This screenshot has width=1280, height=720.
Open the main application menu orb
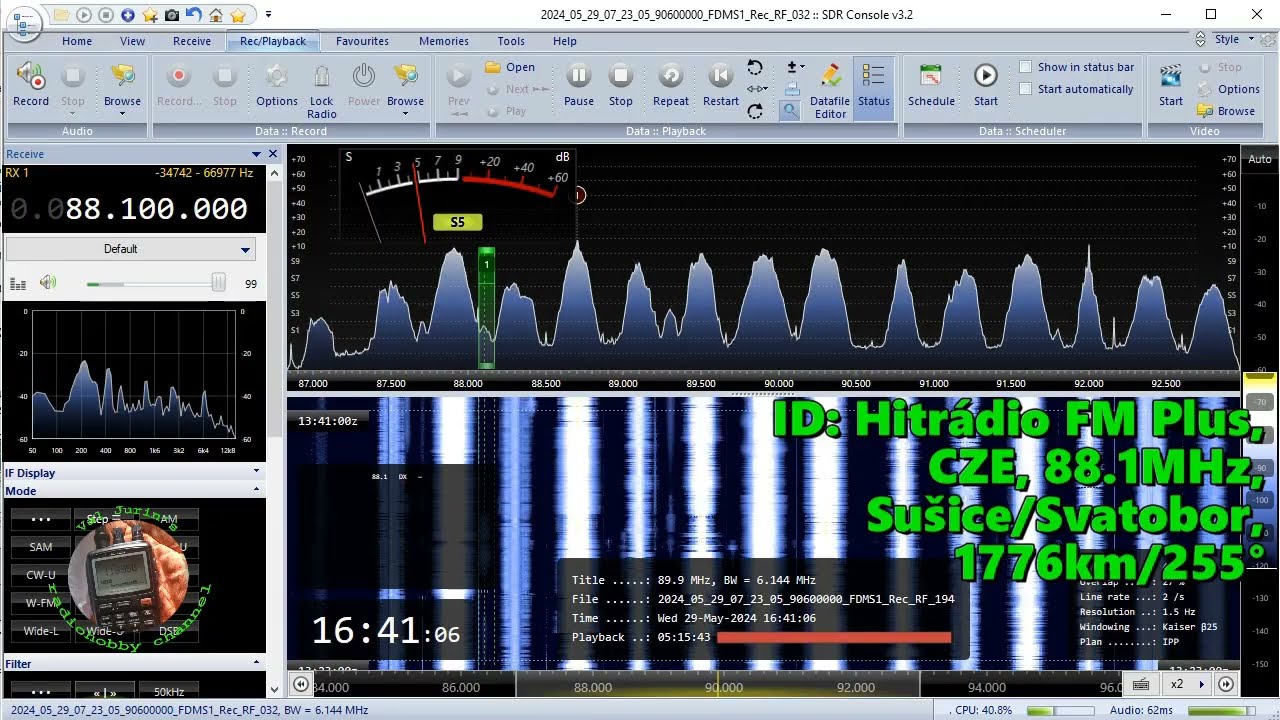tap(22, 22)
